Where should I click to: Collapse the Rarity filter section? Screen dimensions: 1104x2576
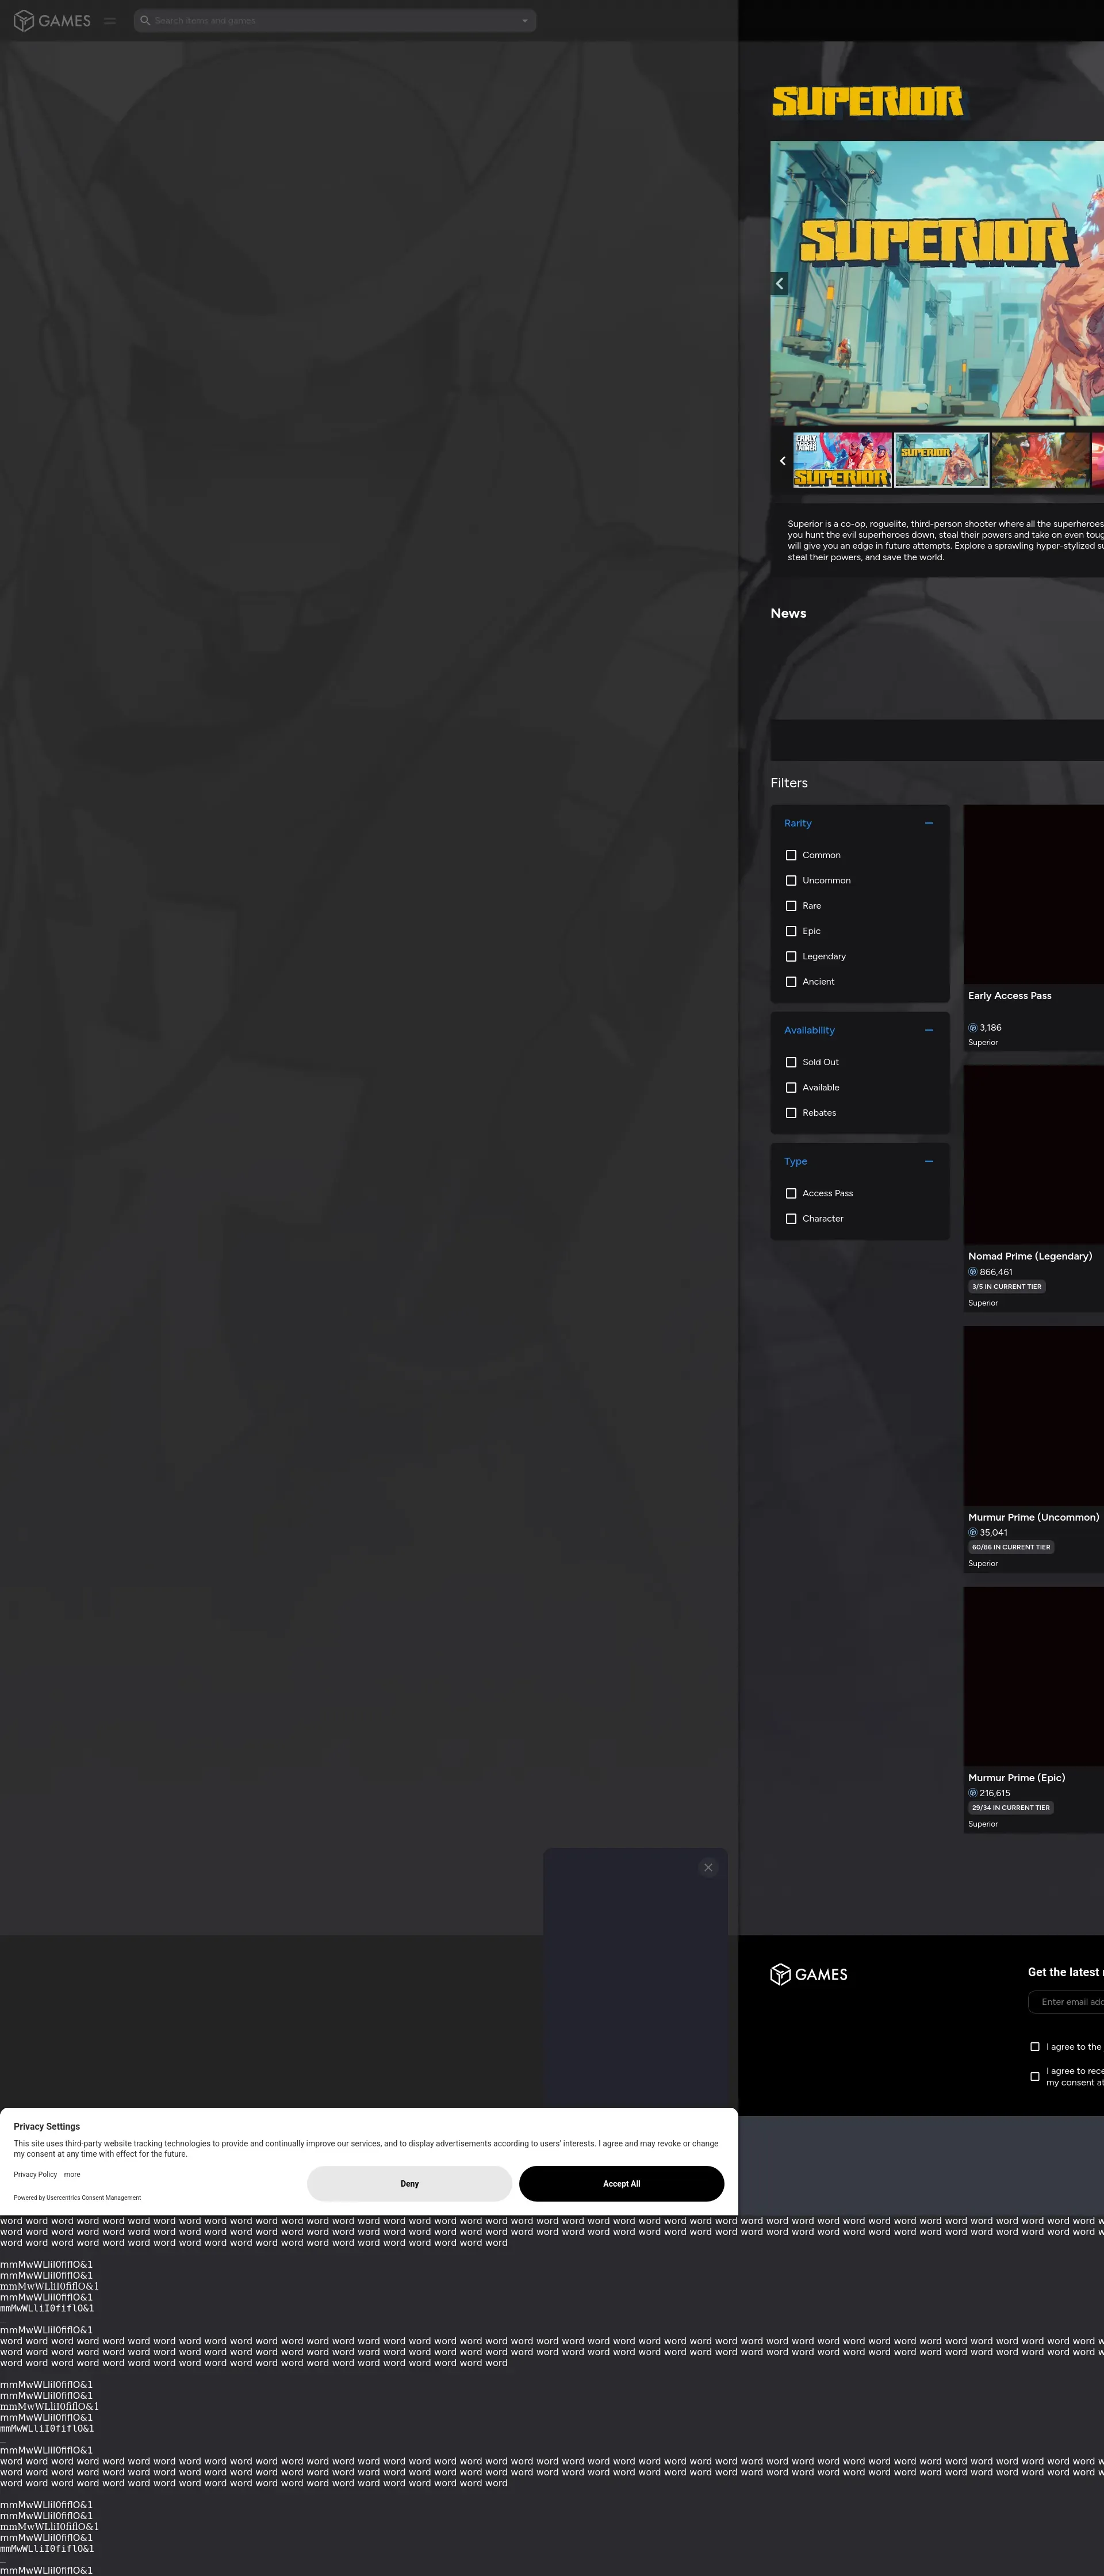pyautogui.click(x=929, y=823)
